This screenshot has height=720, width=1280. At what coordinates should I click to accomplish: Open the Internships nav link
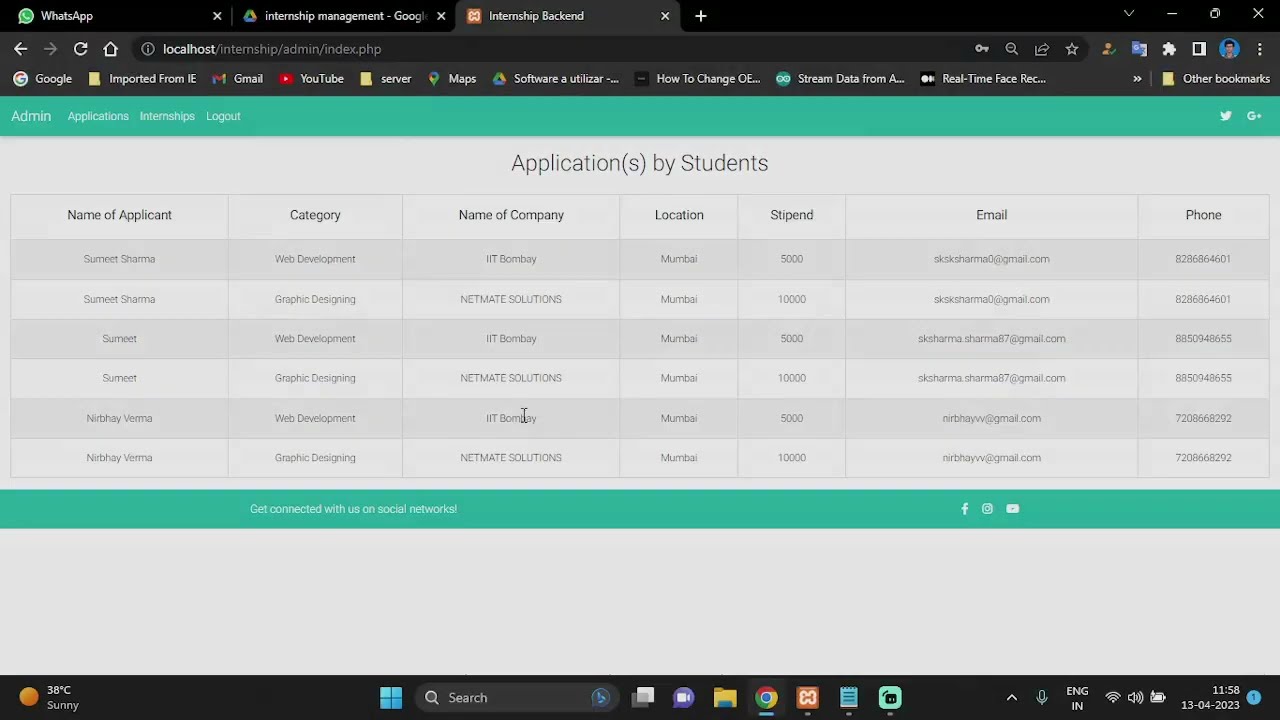167,116
